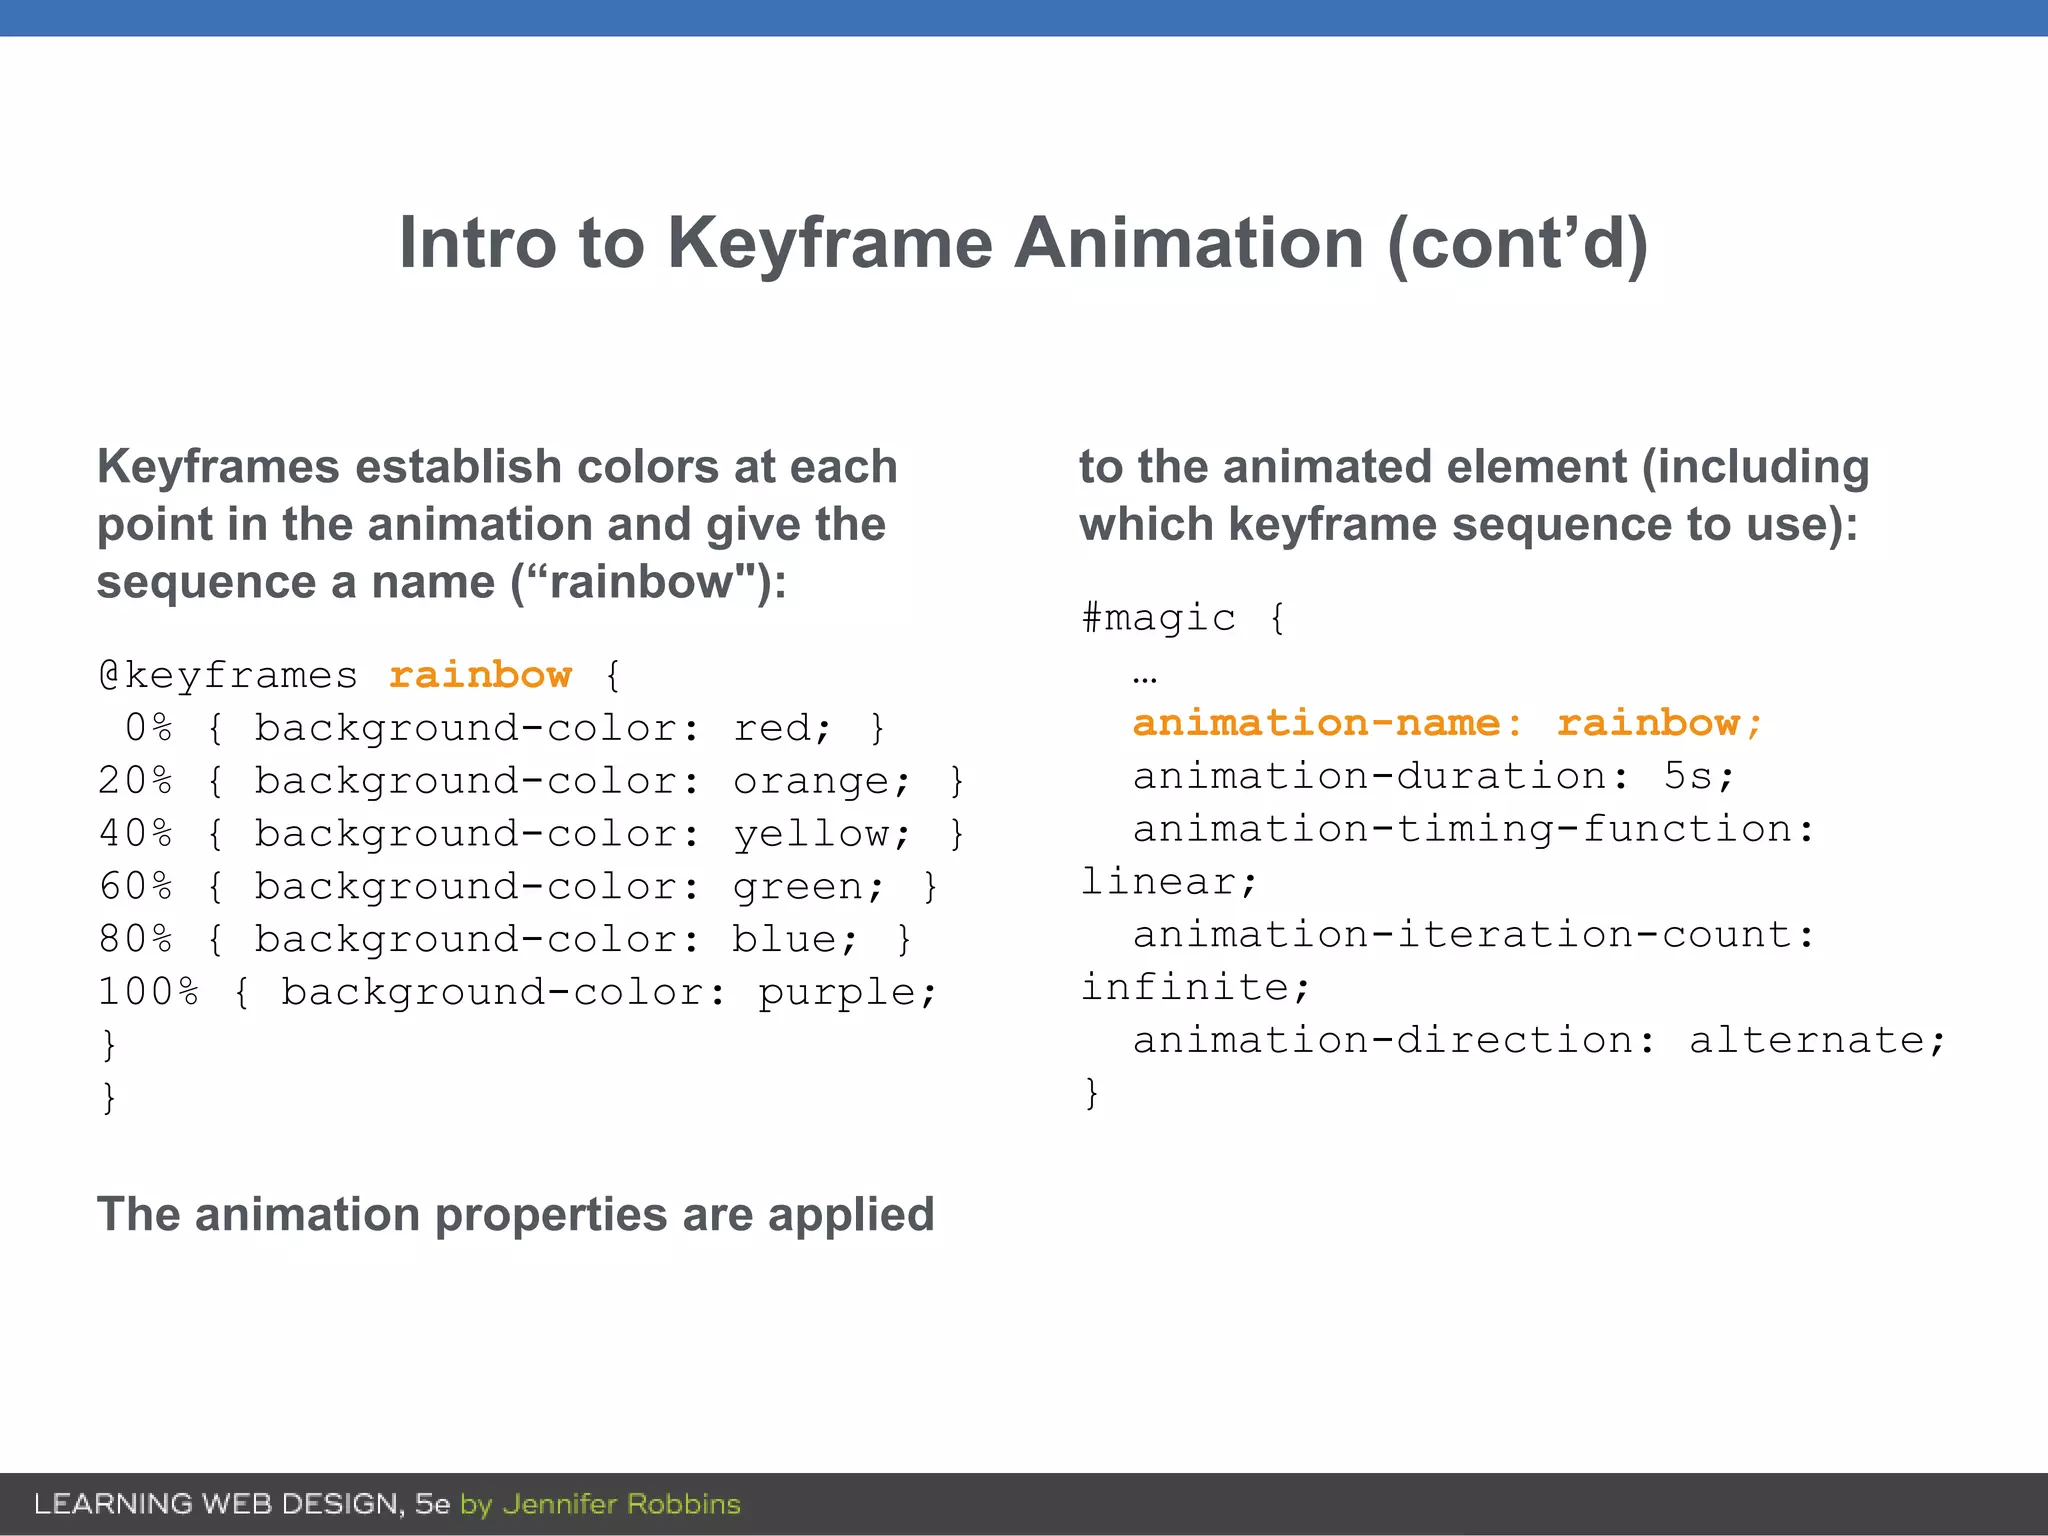The height and width of the screenshot is (1536, 2048).
Task: Click the '40% background-color: yellow' line
Action: (x=530, y=834)
